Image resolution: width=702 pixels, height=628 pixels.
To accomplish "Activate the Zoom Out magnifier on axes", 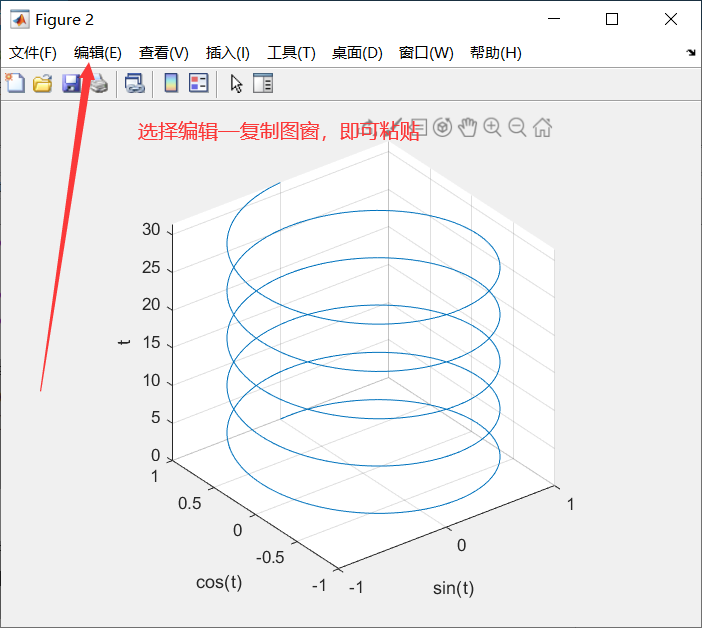I will [x=518, y=128].
